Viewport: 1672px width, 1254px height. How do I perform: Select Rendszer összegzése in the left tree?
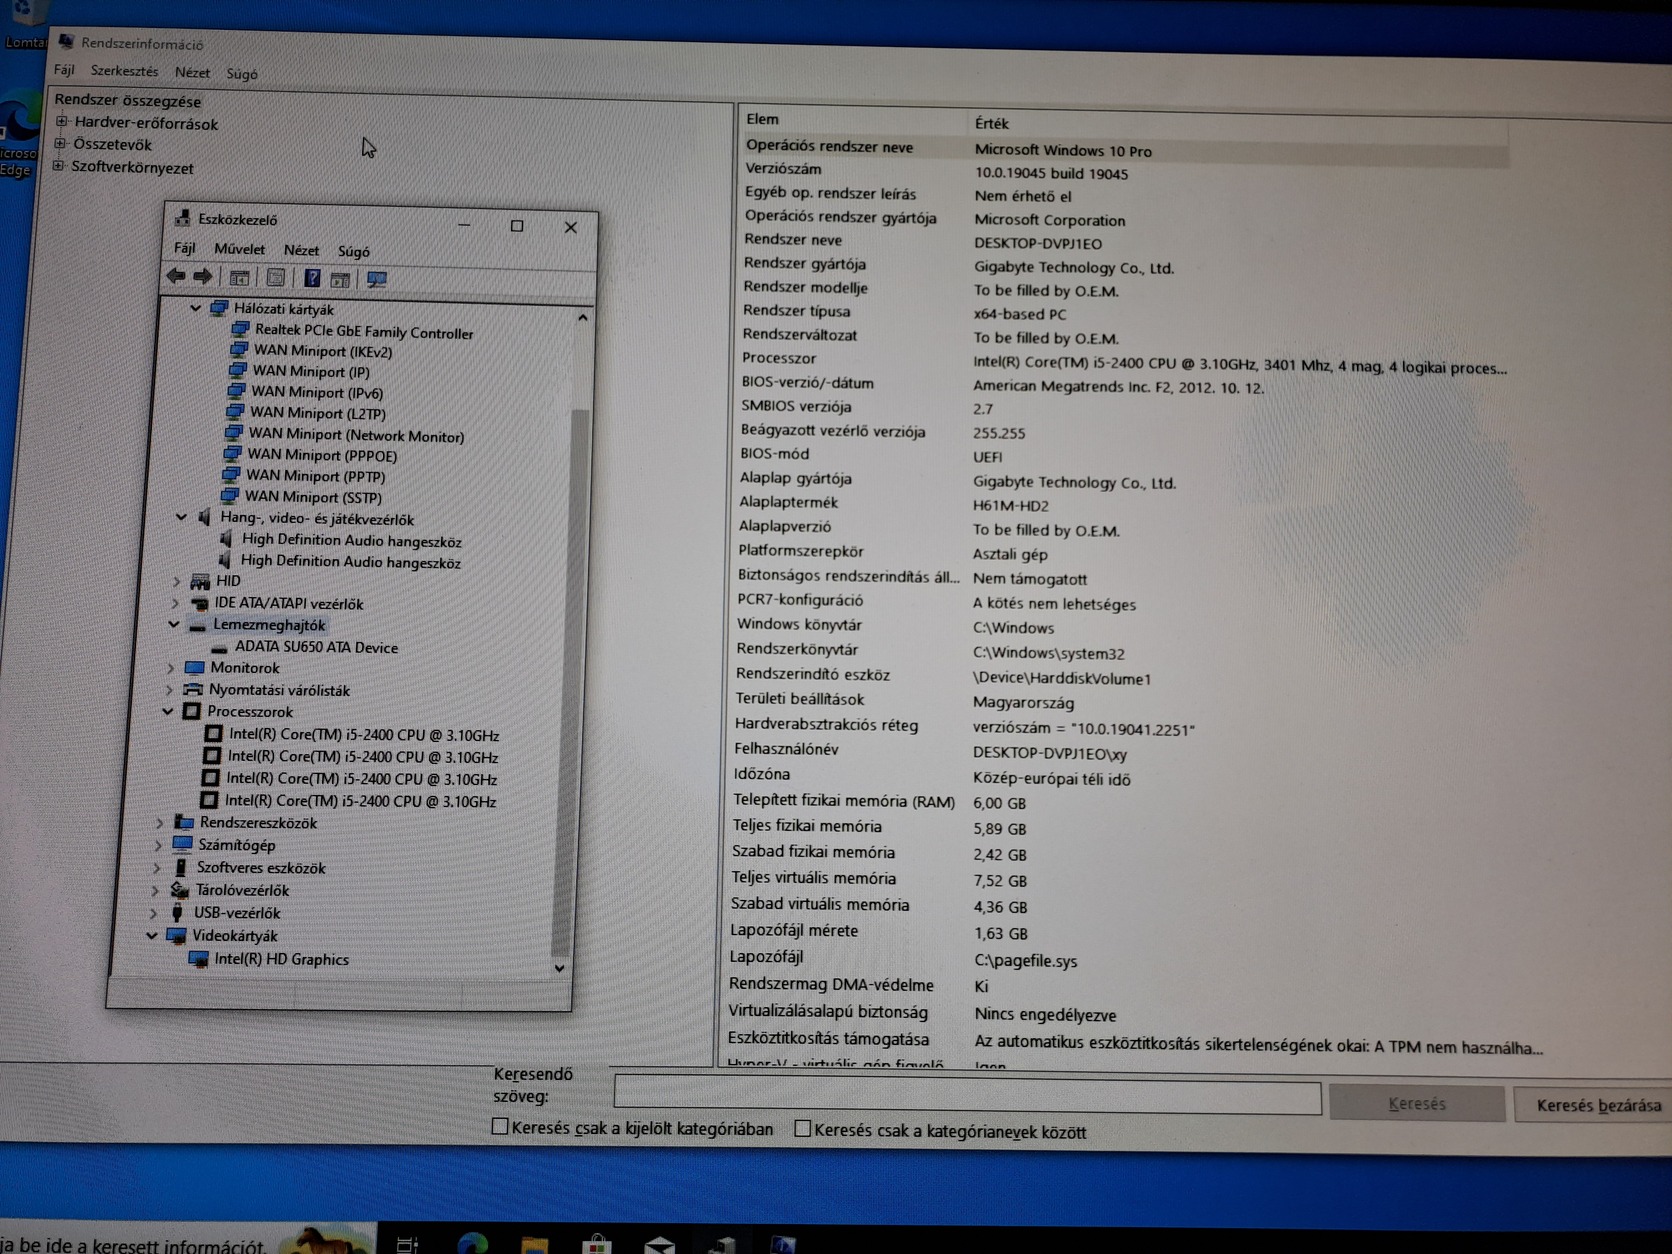(x=127, y=100)
